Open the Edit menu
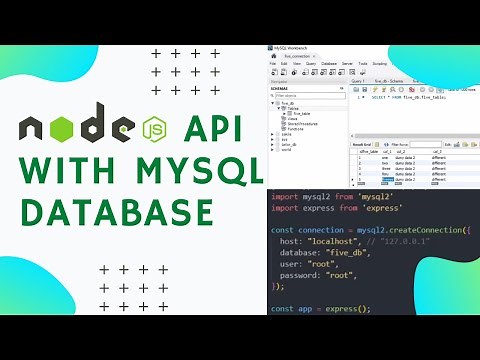 [x=284, y=63]
